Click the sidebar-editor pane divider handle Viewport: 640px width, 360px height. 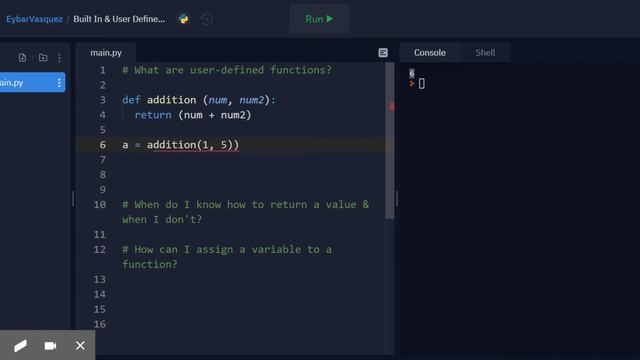tap(73, 199)
